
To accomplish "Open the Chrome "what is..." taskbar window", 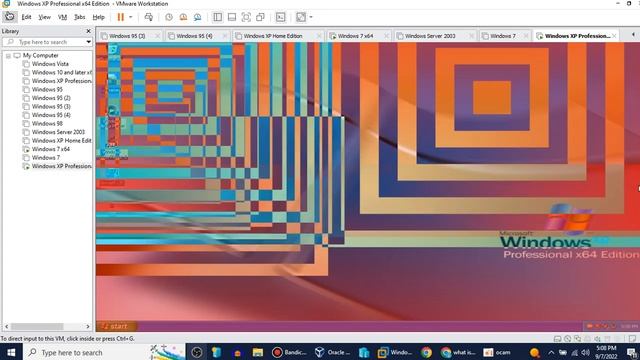I will 458,352.
